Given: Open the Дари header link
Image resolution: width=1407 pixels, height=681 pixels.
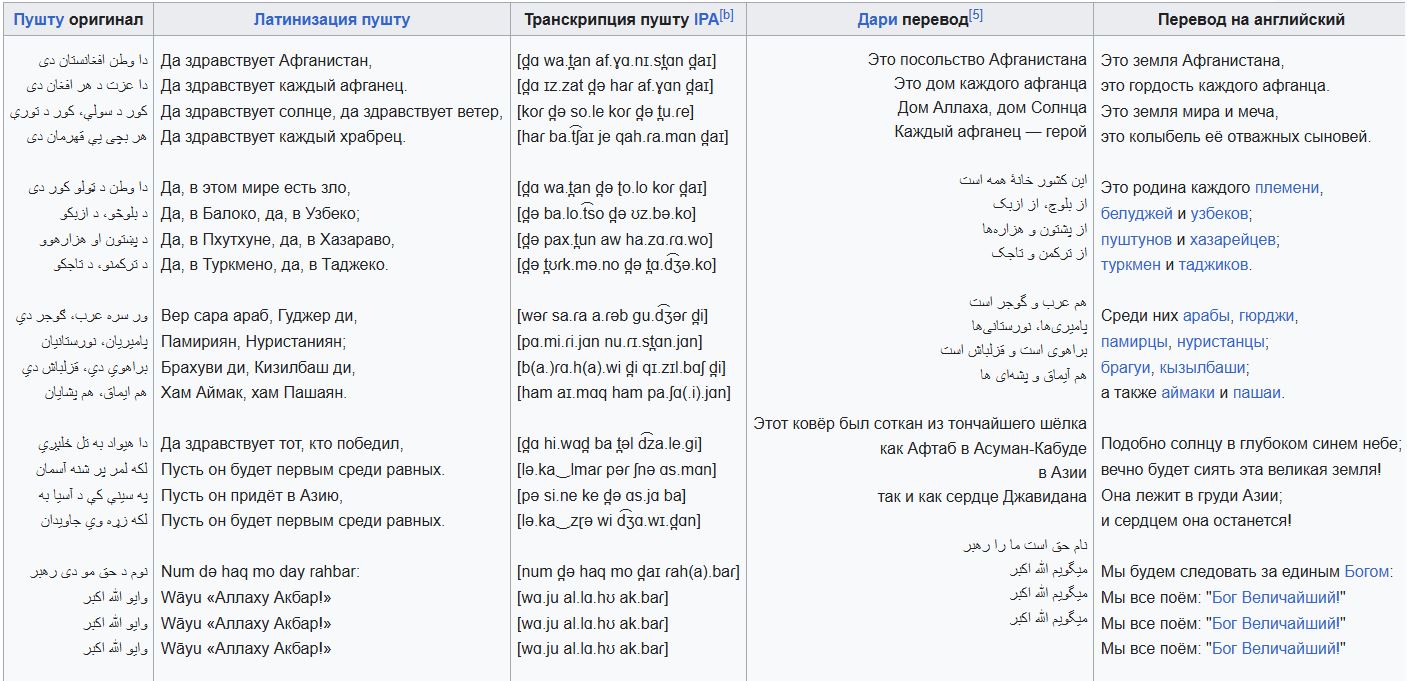Looking at the screenshot, I should (877, 19).
